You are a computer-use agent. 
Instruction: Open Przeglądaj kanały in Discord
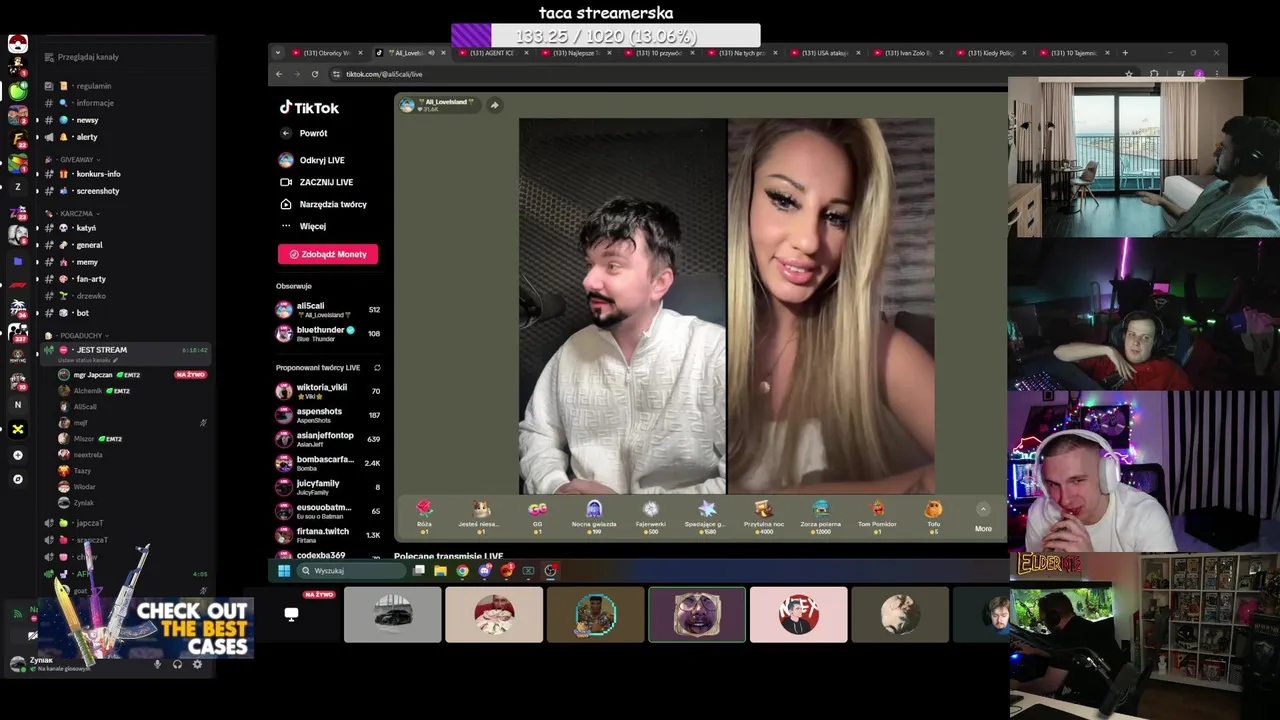(81, 57)
